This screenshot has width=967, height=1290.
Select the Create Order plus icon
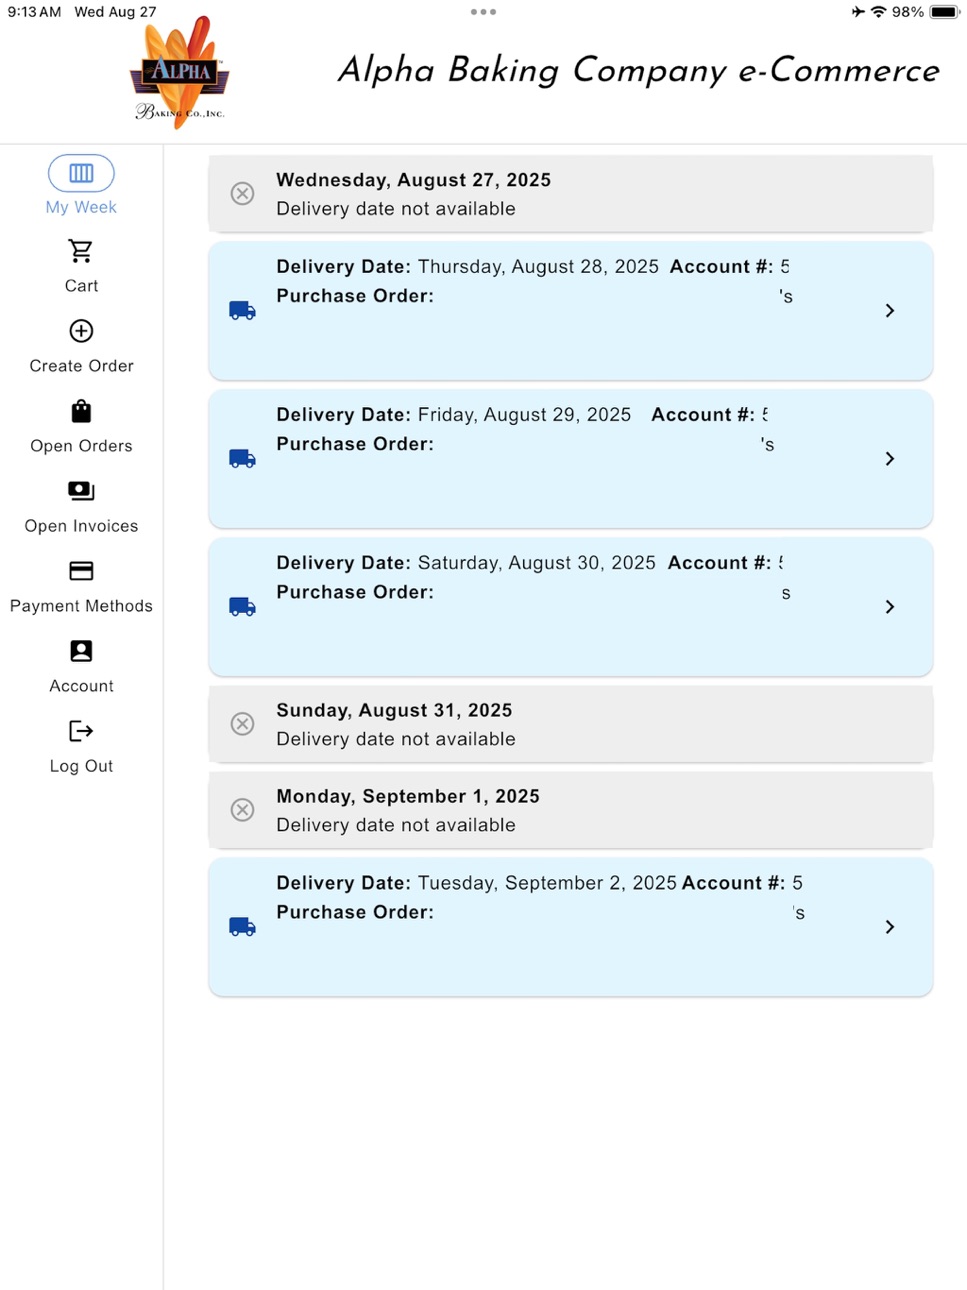pyautogui.click(x=81, y=331)
